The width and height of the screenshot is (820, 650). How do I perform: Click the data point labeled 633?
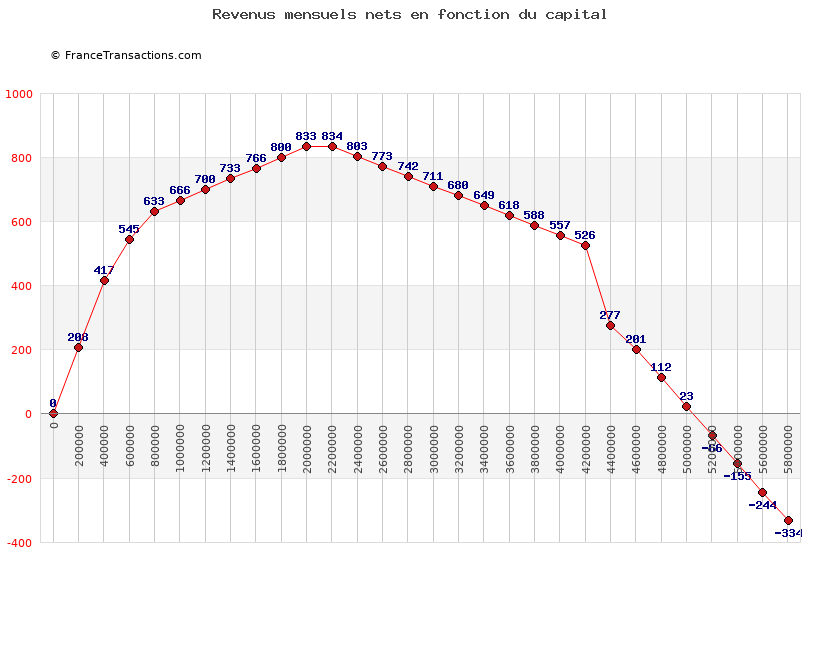click(154, 211)
